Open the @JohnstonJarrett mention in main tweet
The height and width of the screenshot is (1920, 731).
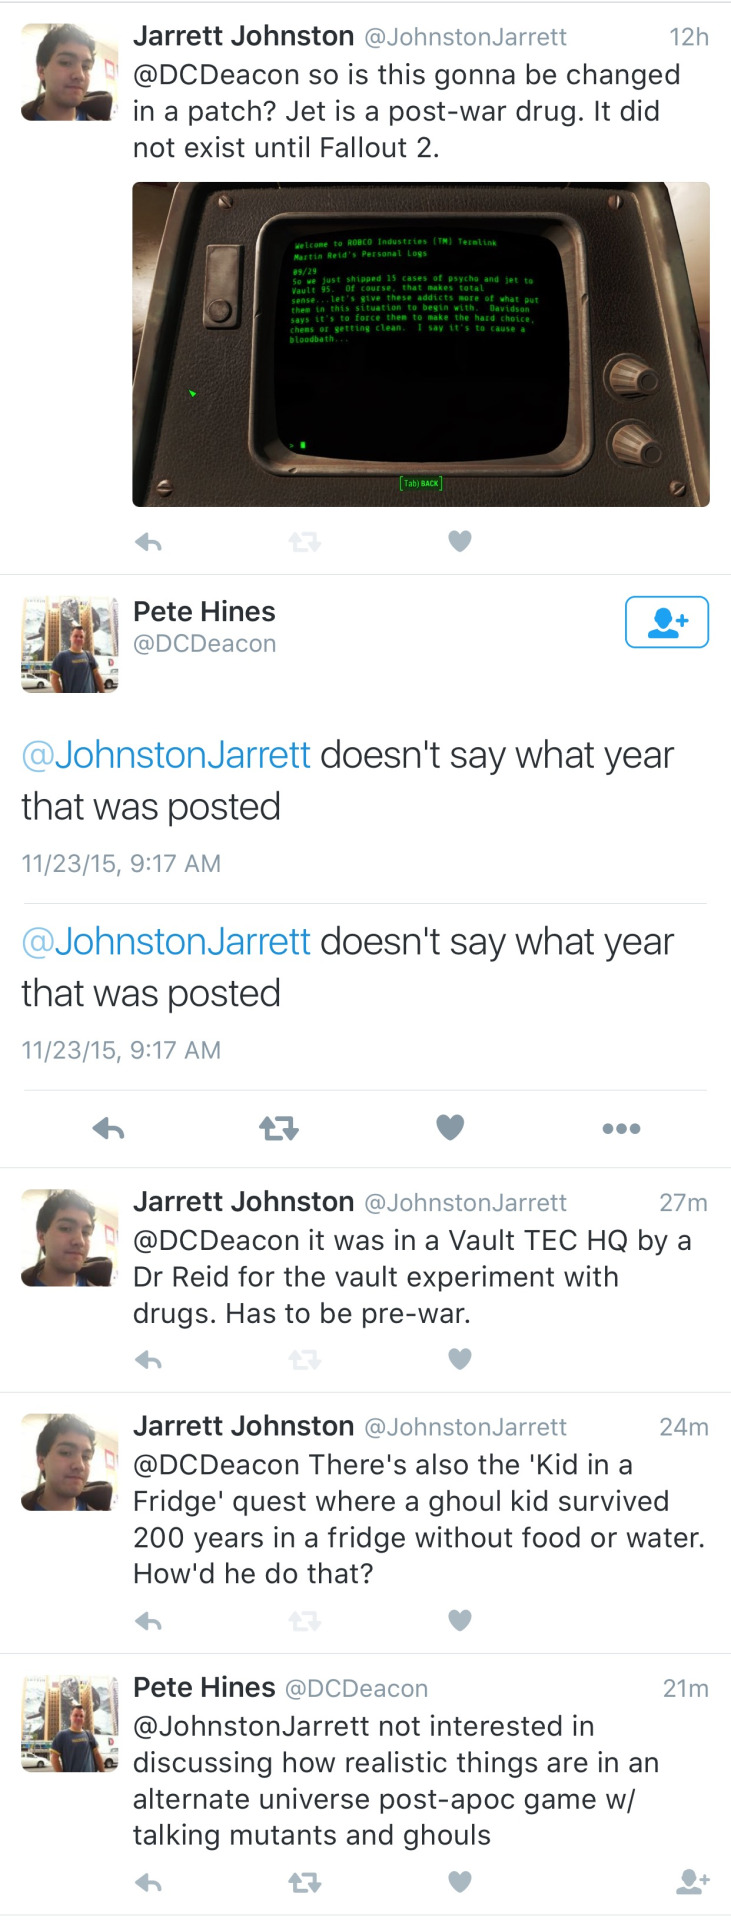[166, 755]
